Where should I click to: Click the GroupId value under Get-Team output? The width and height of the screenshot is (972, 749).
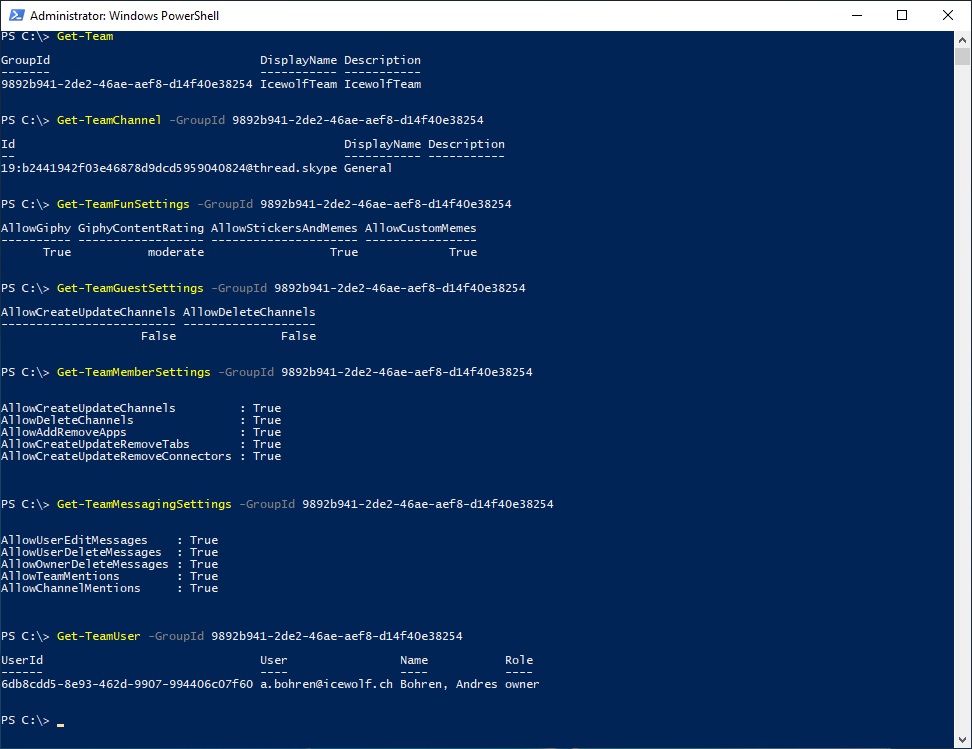coord(127,84)
